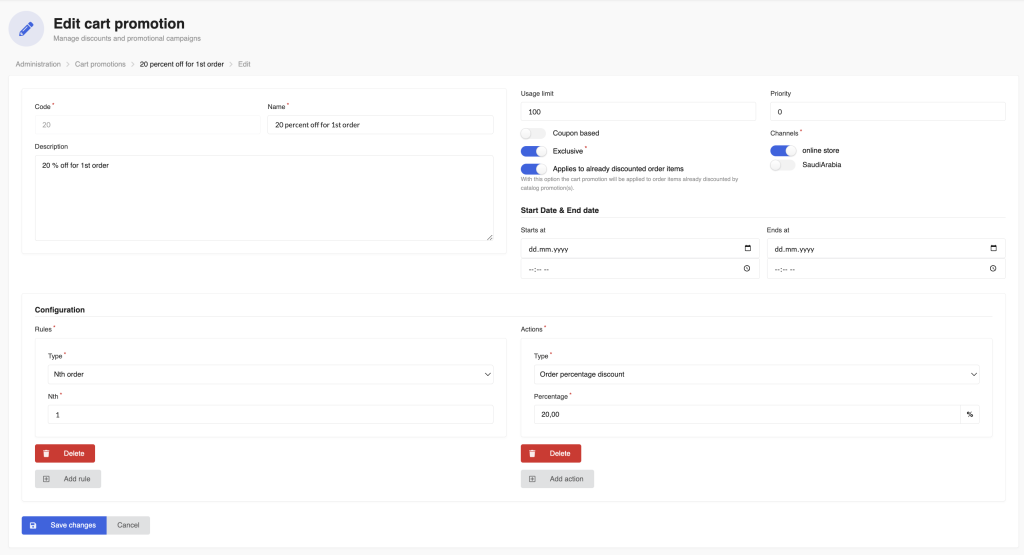Image resolution: width=1024 pixels, height=555 pixels.
Task: Save changes to the promotion
Action: click(x=64, y=525)
